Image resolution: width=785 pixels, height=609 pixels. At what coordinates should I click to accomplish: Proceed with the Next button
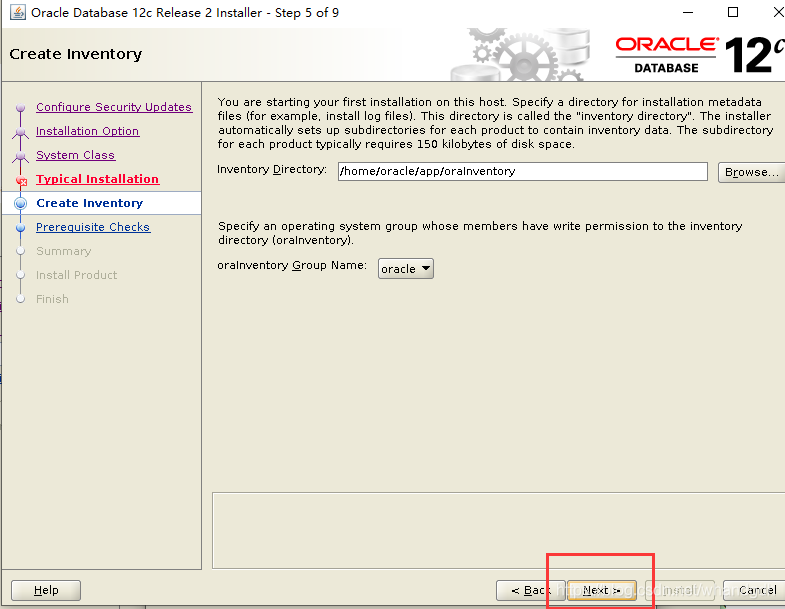click(x=602, y=590)
